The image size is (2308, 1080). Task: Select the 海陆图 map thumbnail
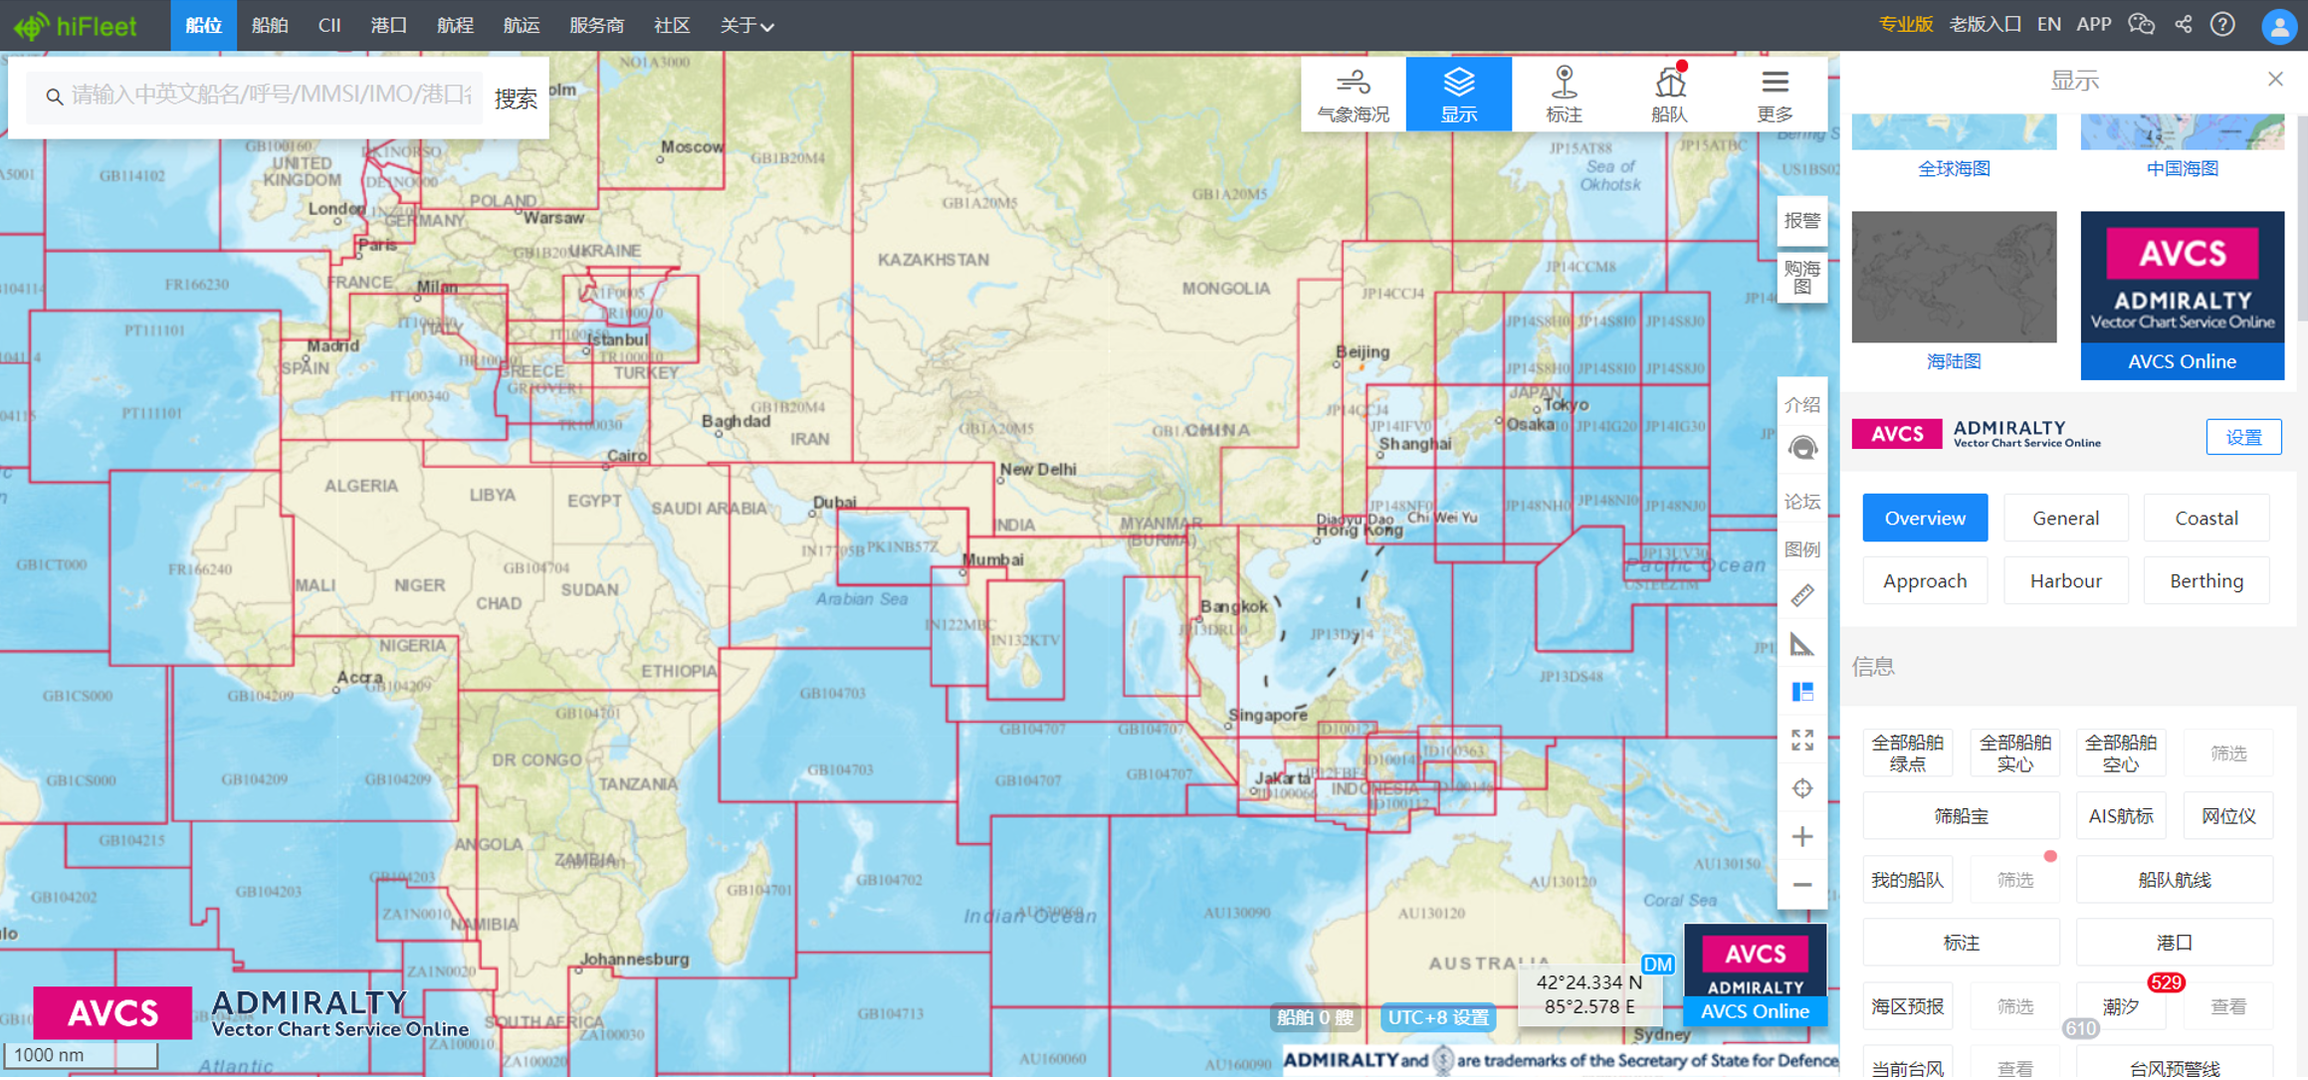1954,293
